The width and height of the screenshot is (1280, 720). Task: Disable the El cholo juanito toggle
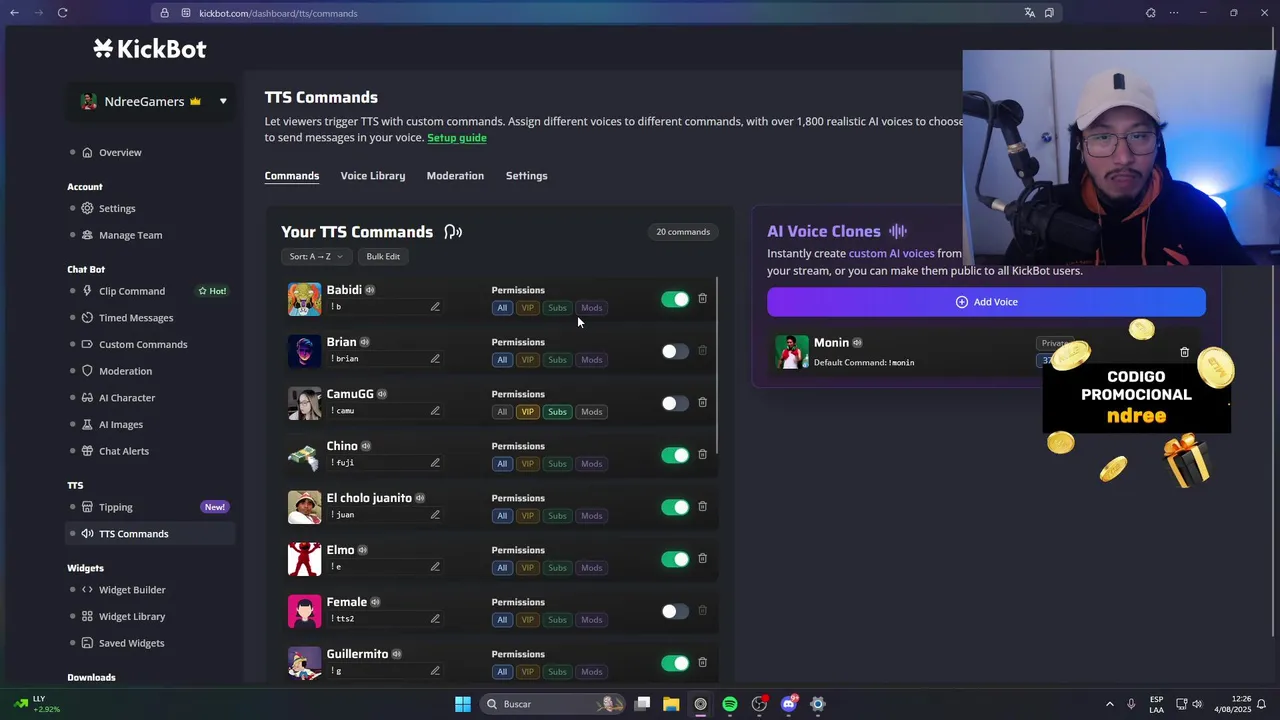tap(675, 507)
